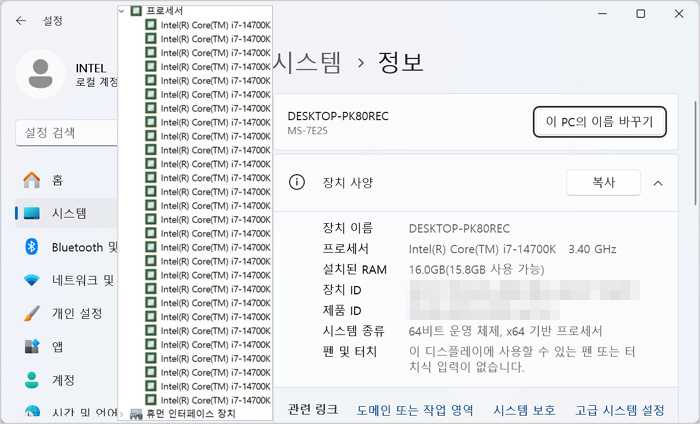This screenshot has width=700, height=424.
Task: Open the 시스템 보호 link
Action: tap(524, 410)
